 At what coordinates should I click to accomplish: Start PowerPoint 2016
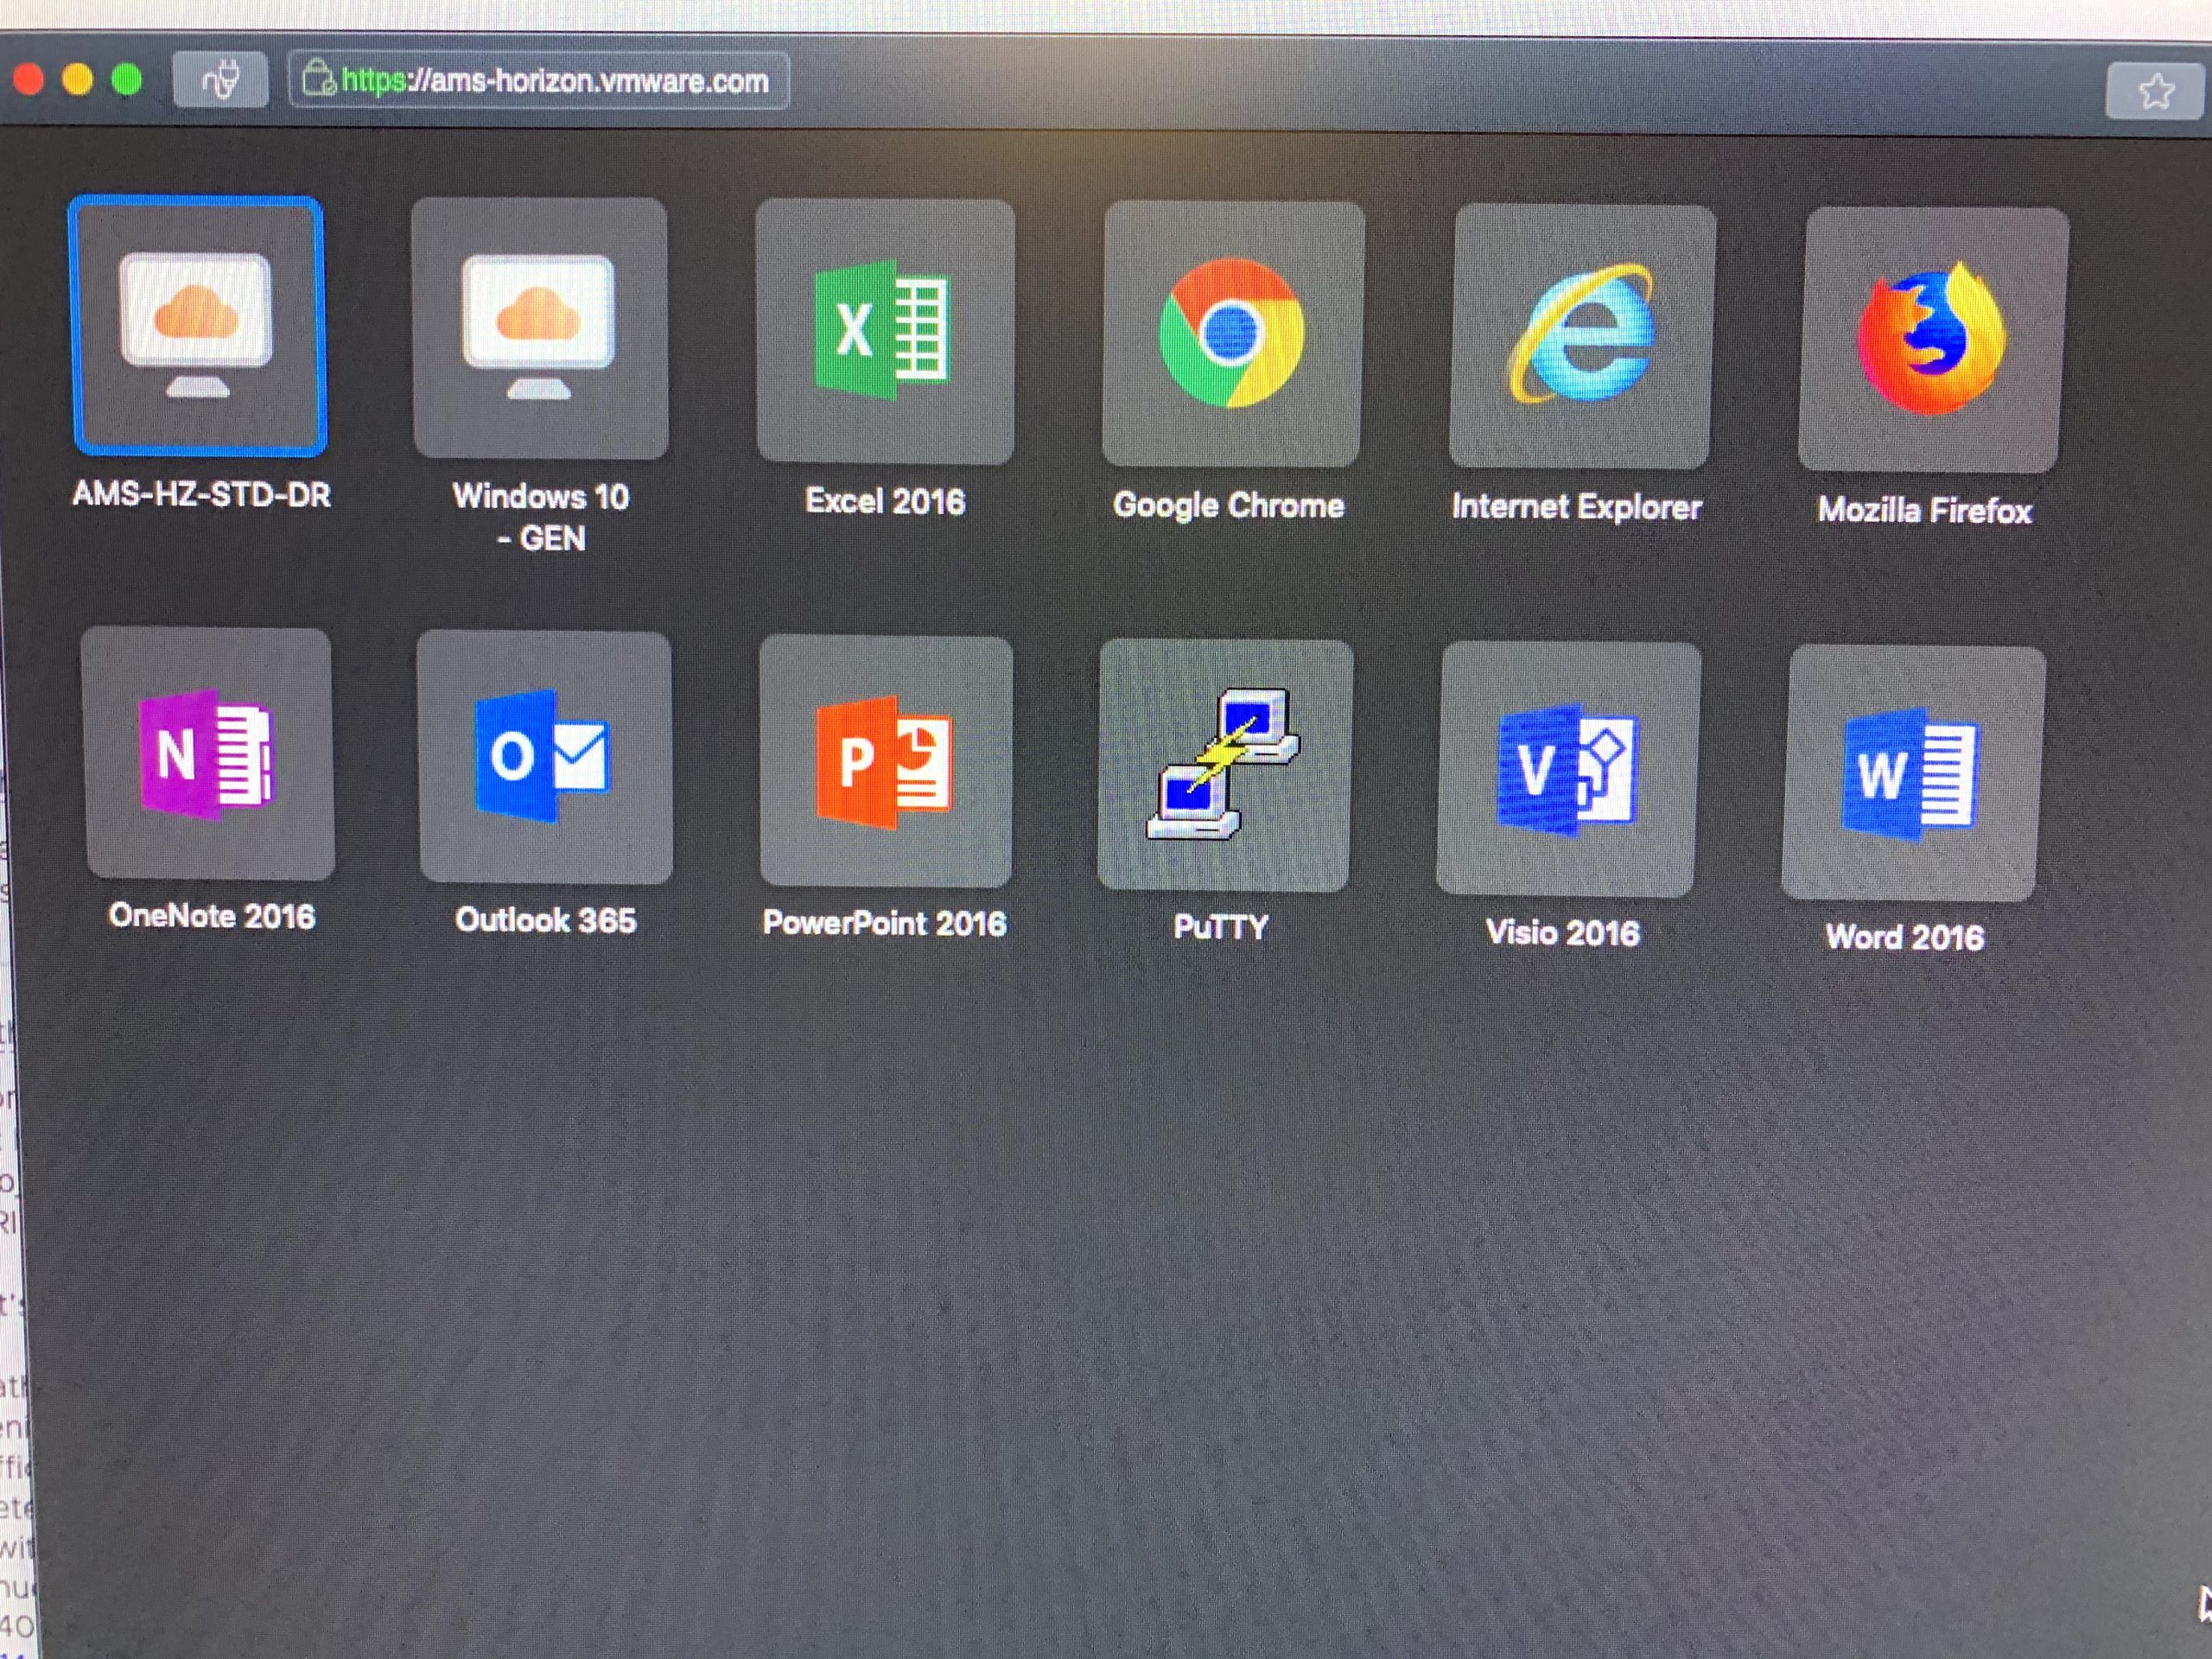(885, 761)
